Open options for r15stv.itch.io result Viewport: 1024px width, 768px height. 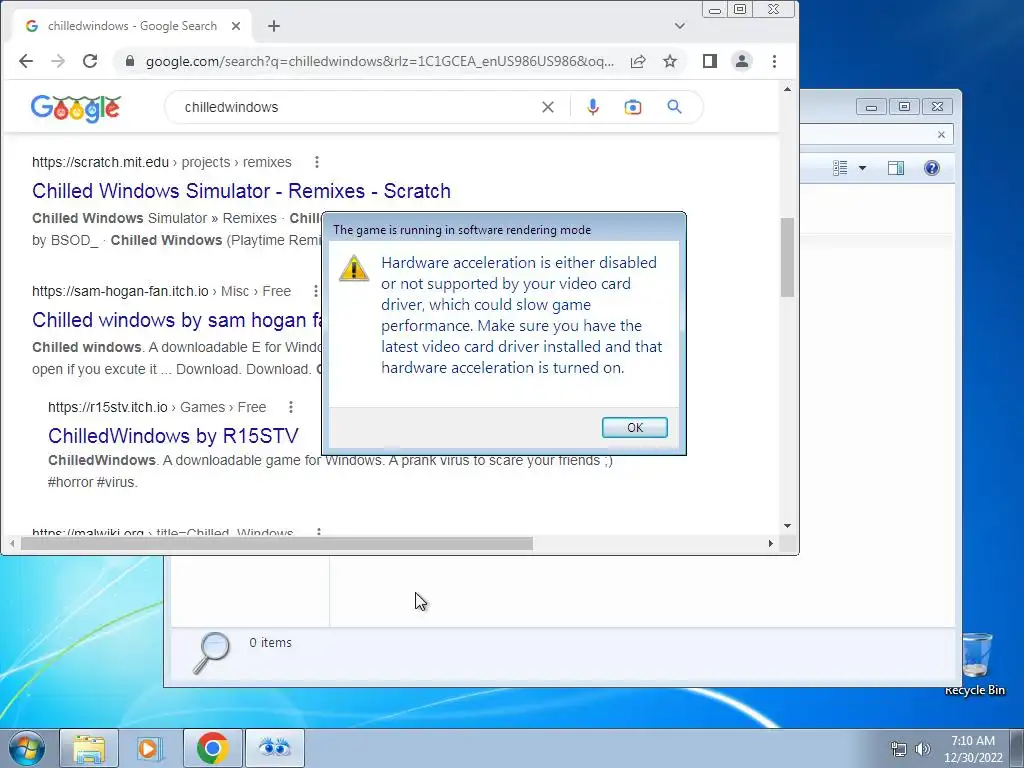point(291,408)
